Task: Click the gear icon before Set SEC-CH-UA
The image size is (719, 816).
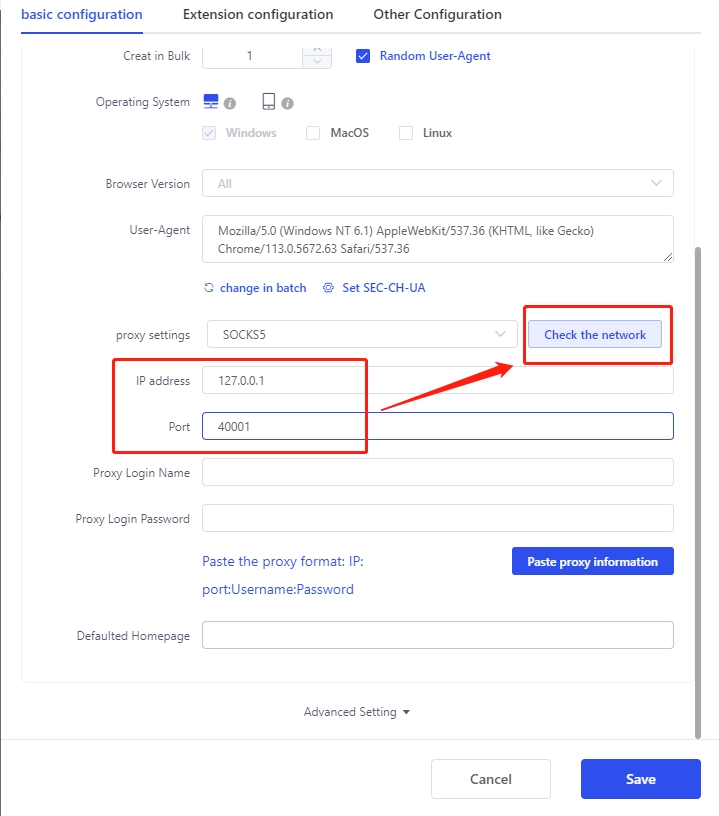Action: [x=328, y=288]
